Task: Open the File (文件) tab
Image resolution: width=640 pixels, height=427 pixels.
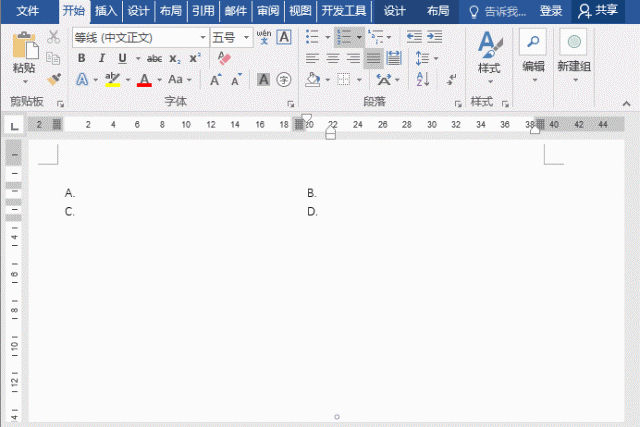Action: point(28,11)
